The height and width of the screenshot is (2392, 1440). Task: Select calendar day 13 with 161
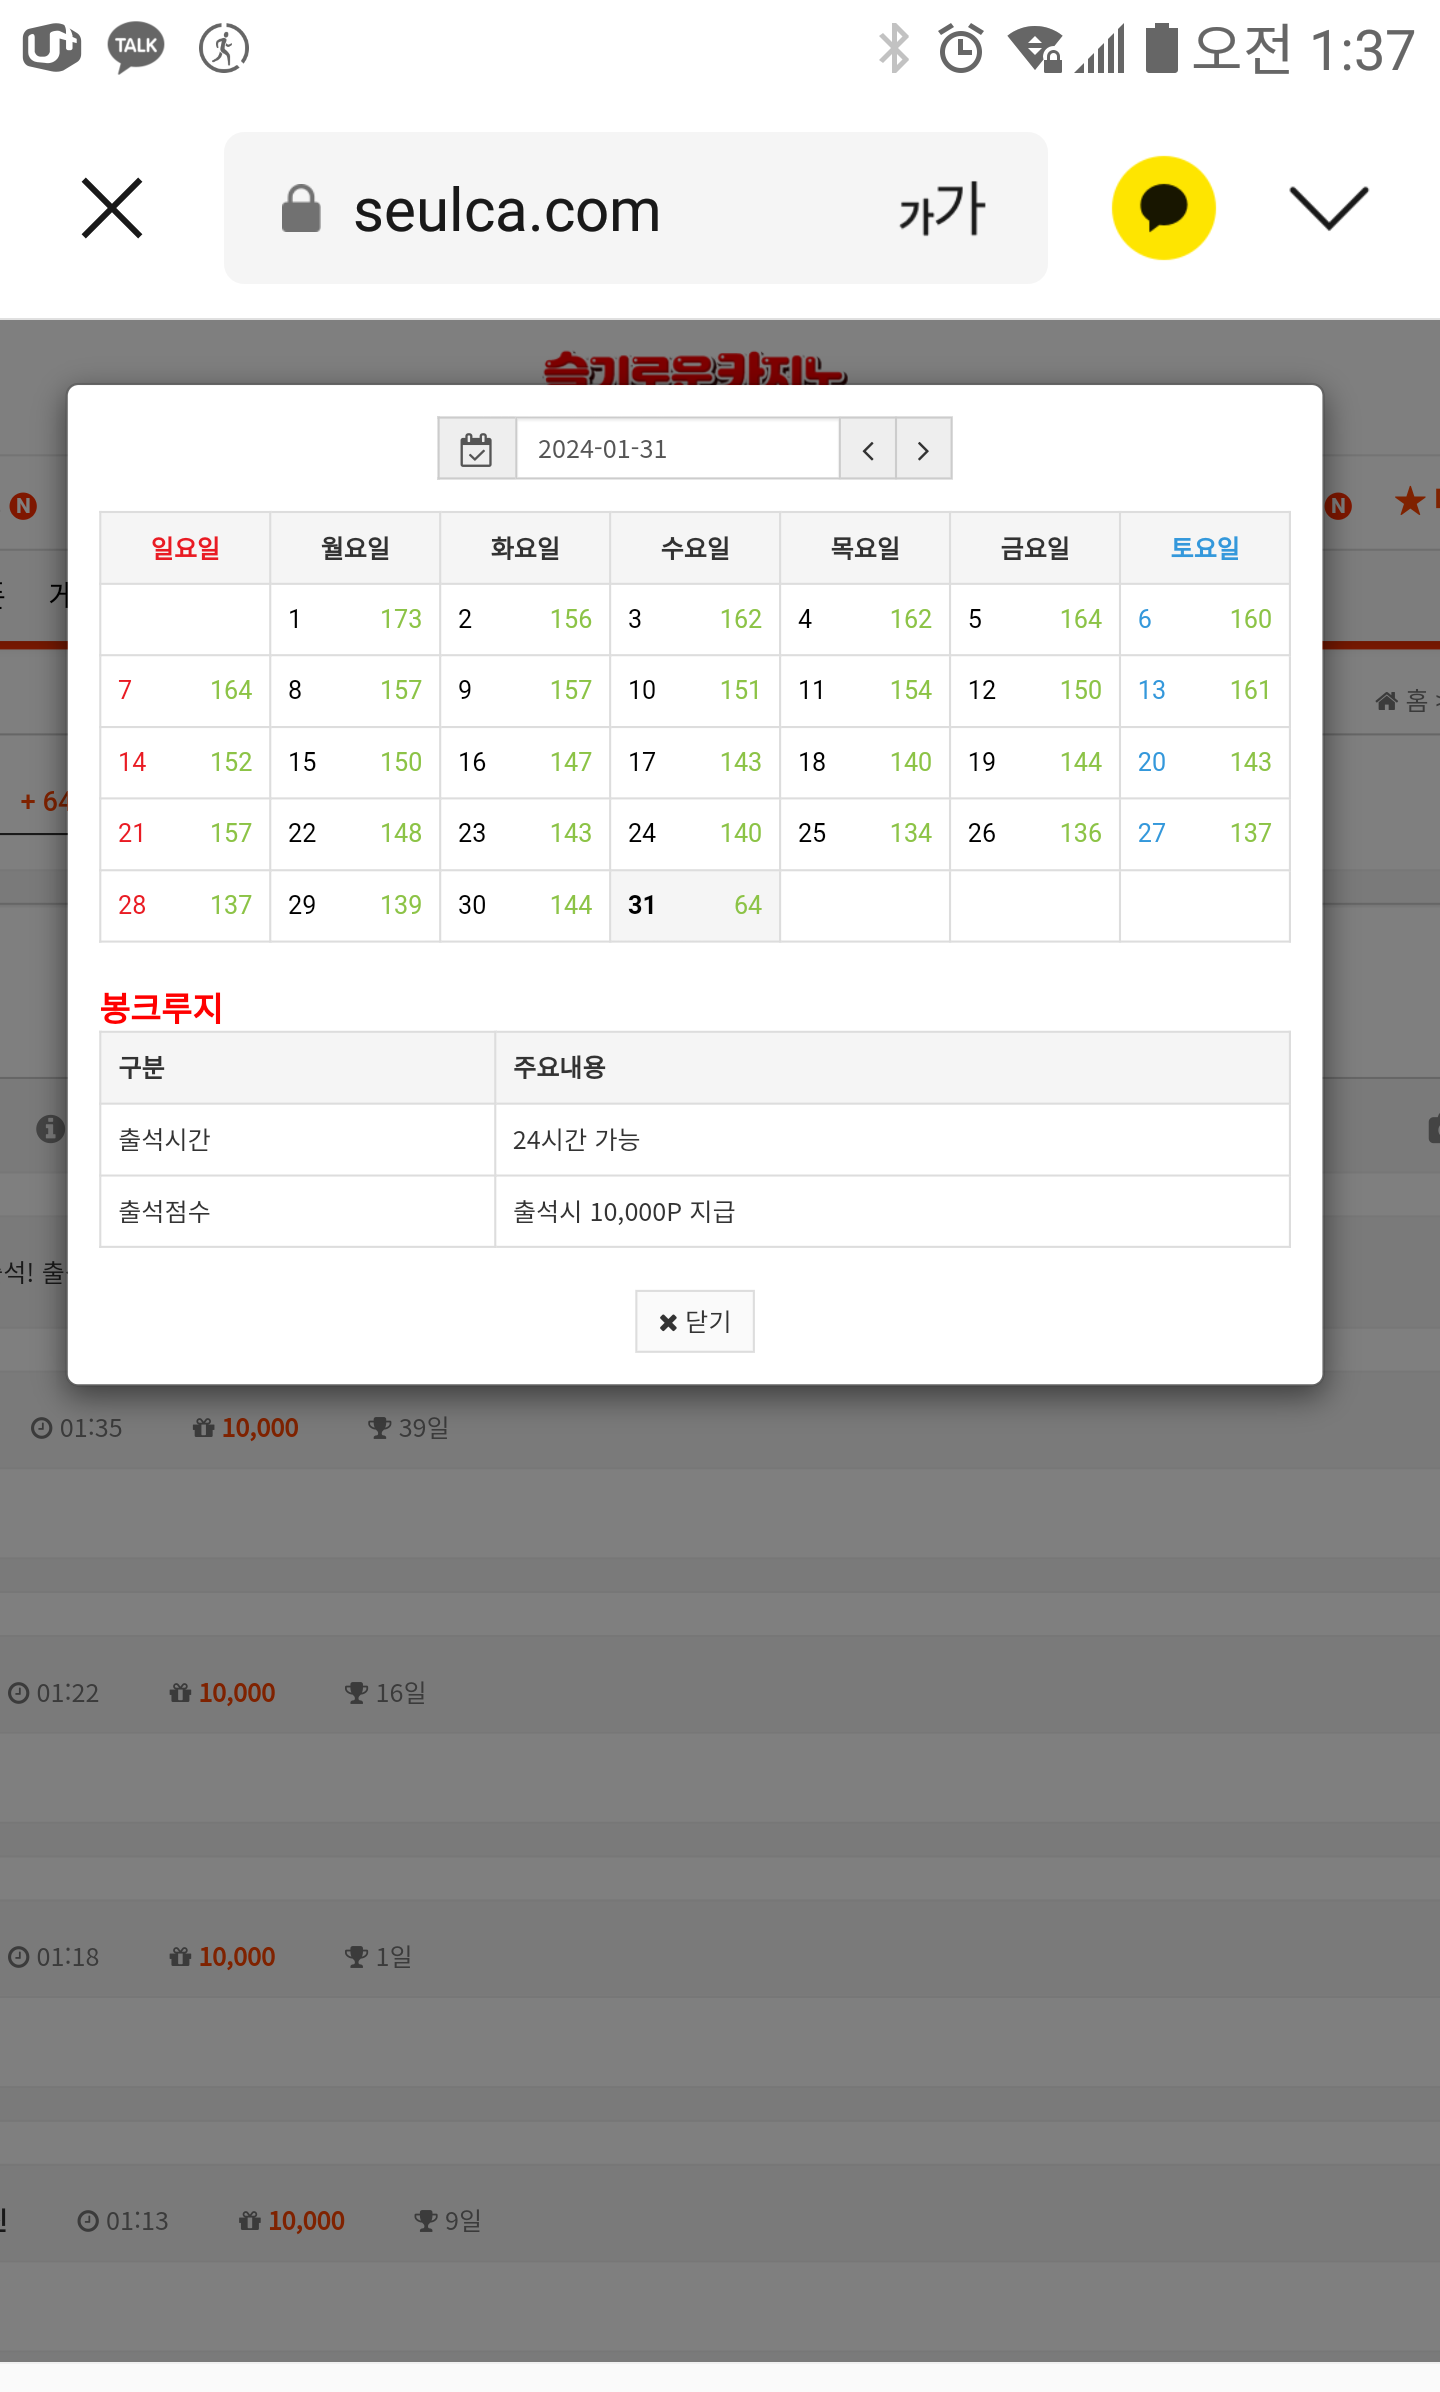click(x=1205, y=690)
